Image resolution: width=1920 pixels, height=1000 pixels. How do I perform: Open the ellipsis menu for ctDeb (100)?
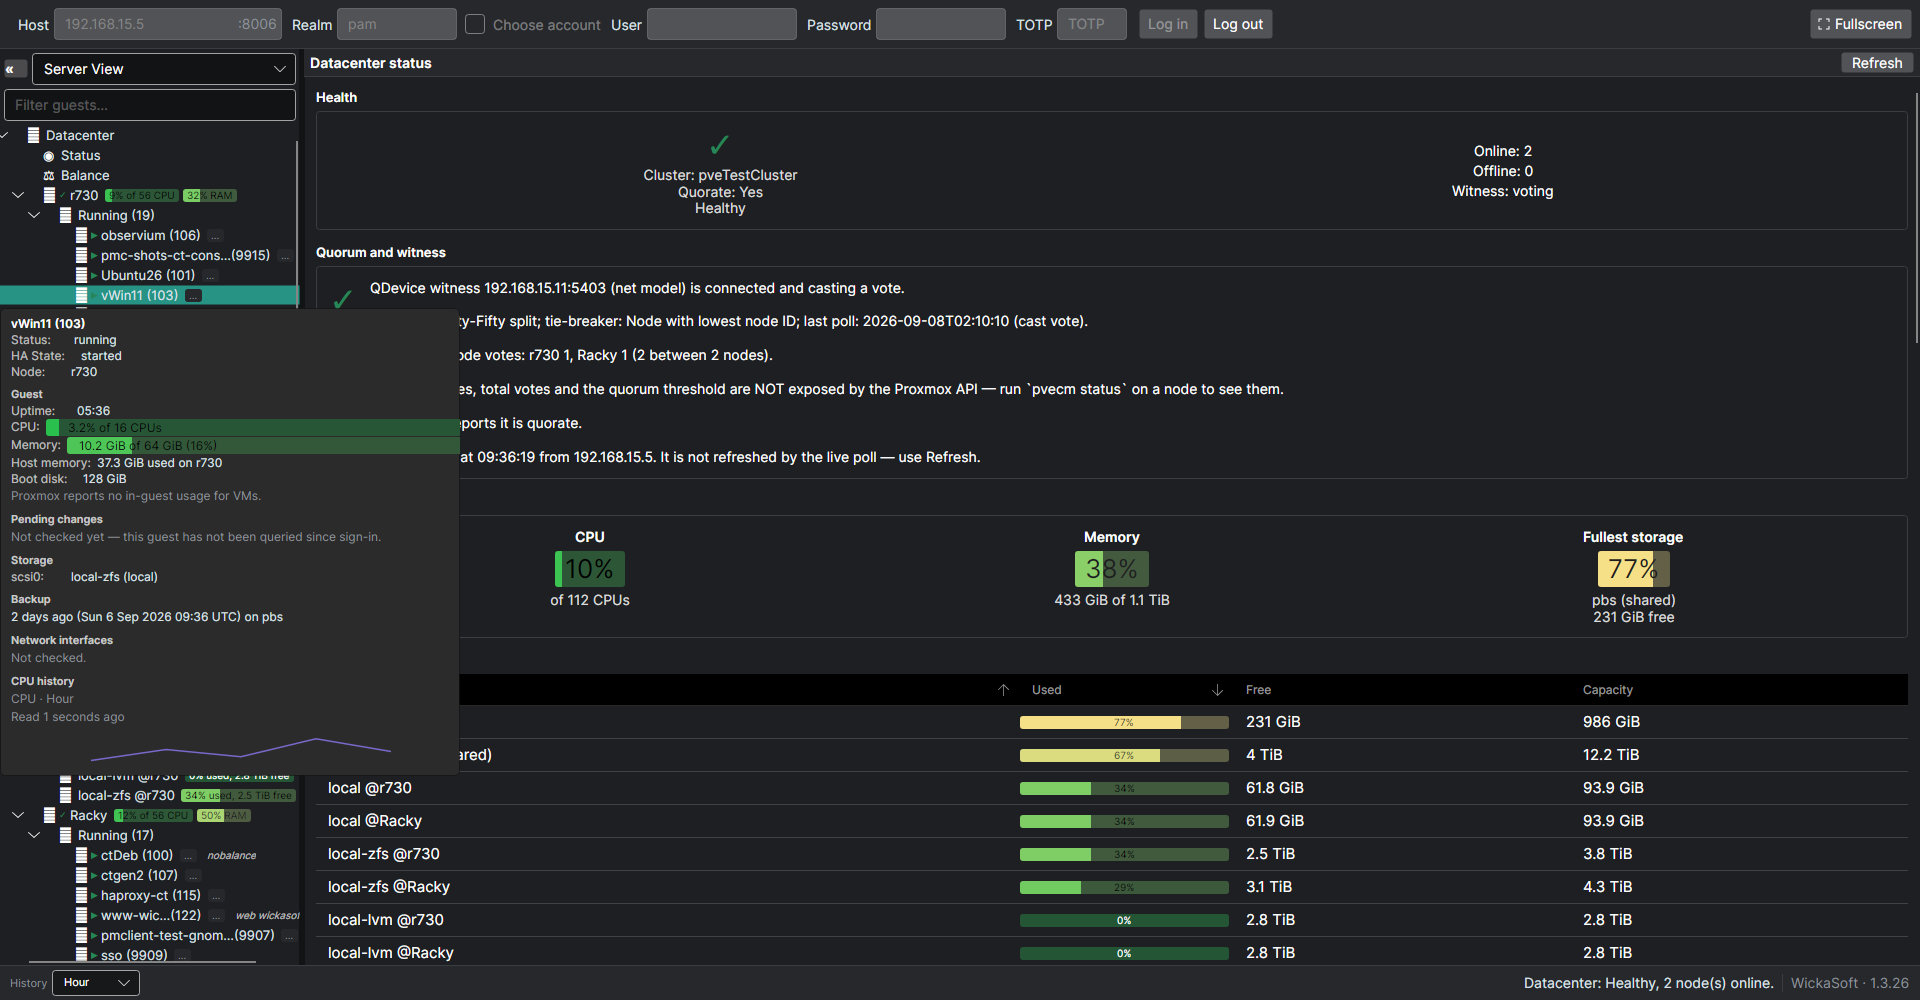[x=188, y=856]
